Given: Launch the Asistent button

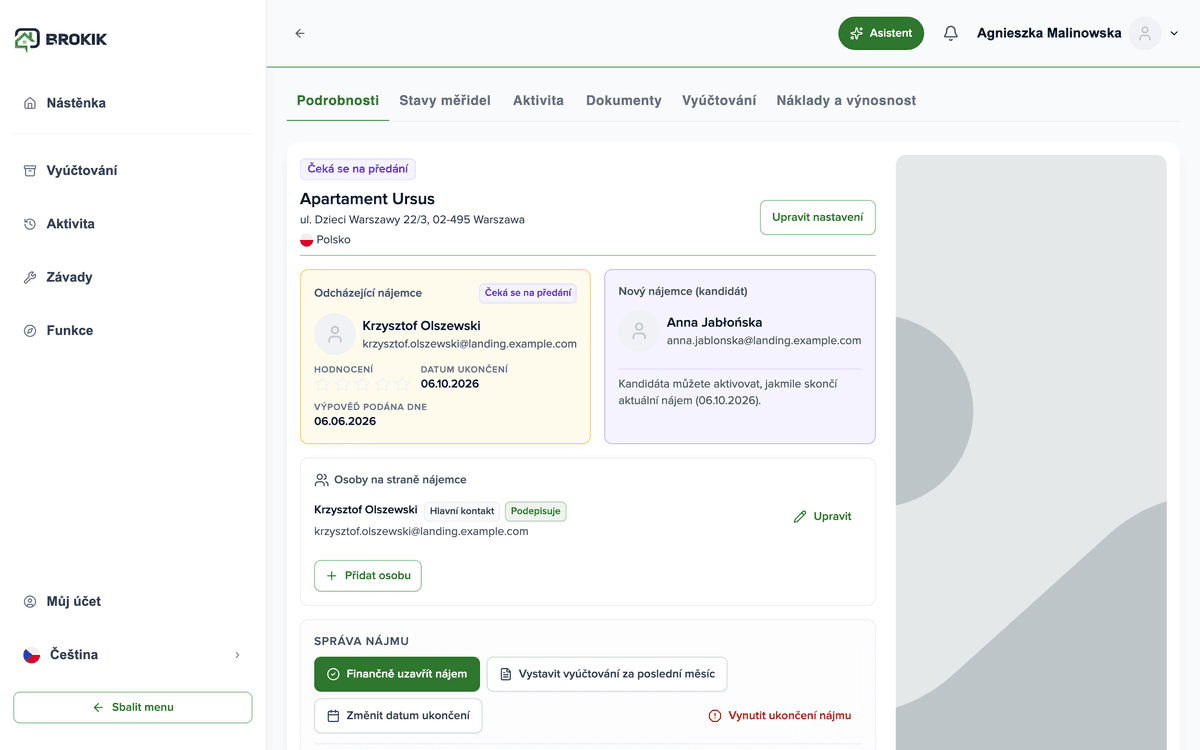Looking at the screenshot, I should 881,33.
